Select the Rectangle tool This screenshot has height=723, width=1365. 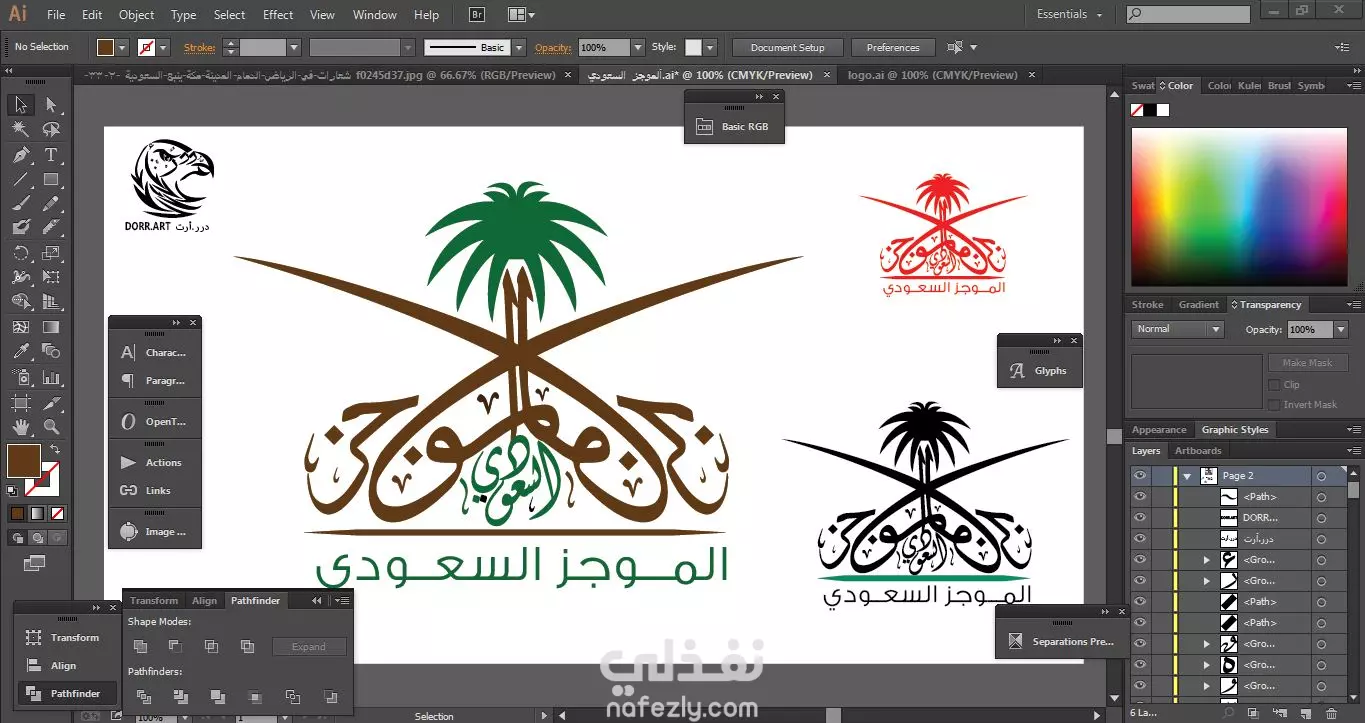tap(51, 180)
